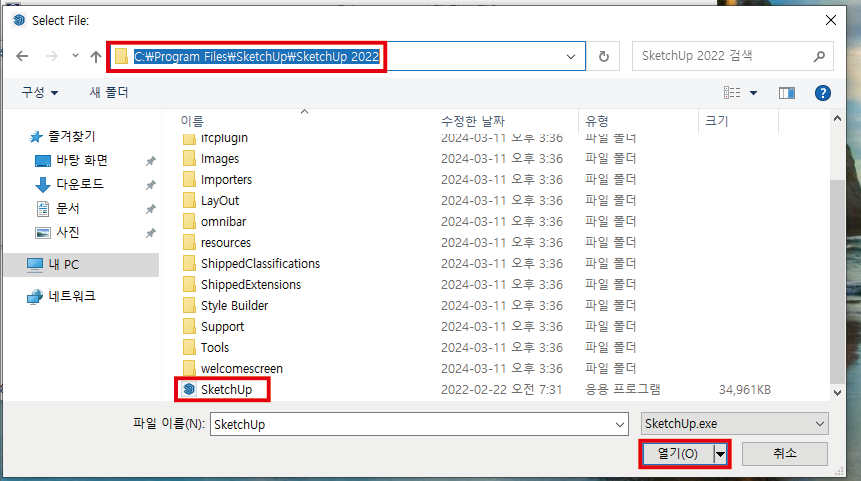Refresh the folder listing

point(603,56)
